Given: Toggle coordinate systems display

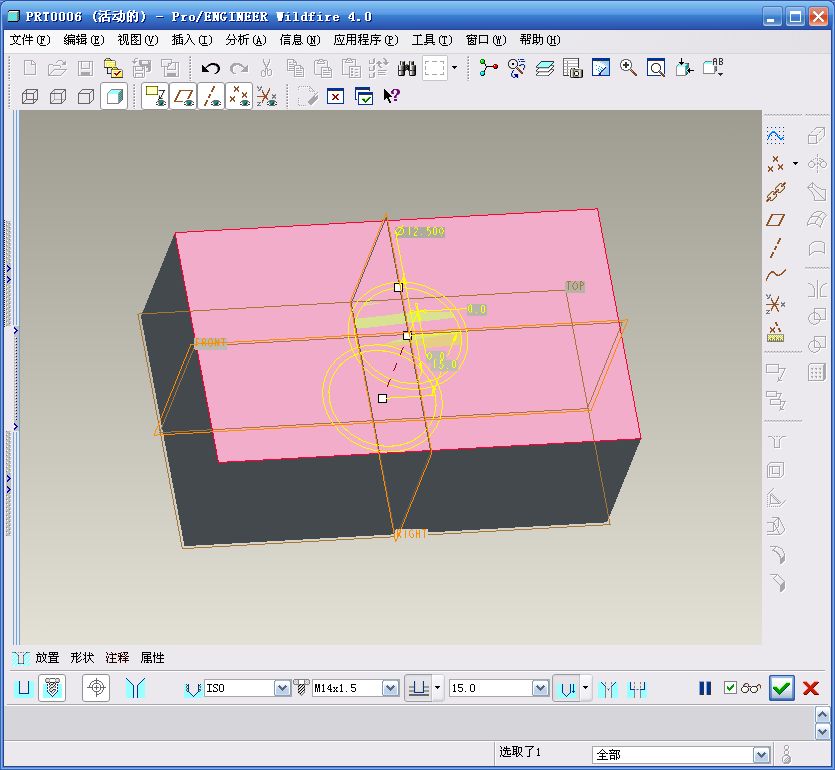Looking at the screenshot, I should point(267,96).
